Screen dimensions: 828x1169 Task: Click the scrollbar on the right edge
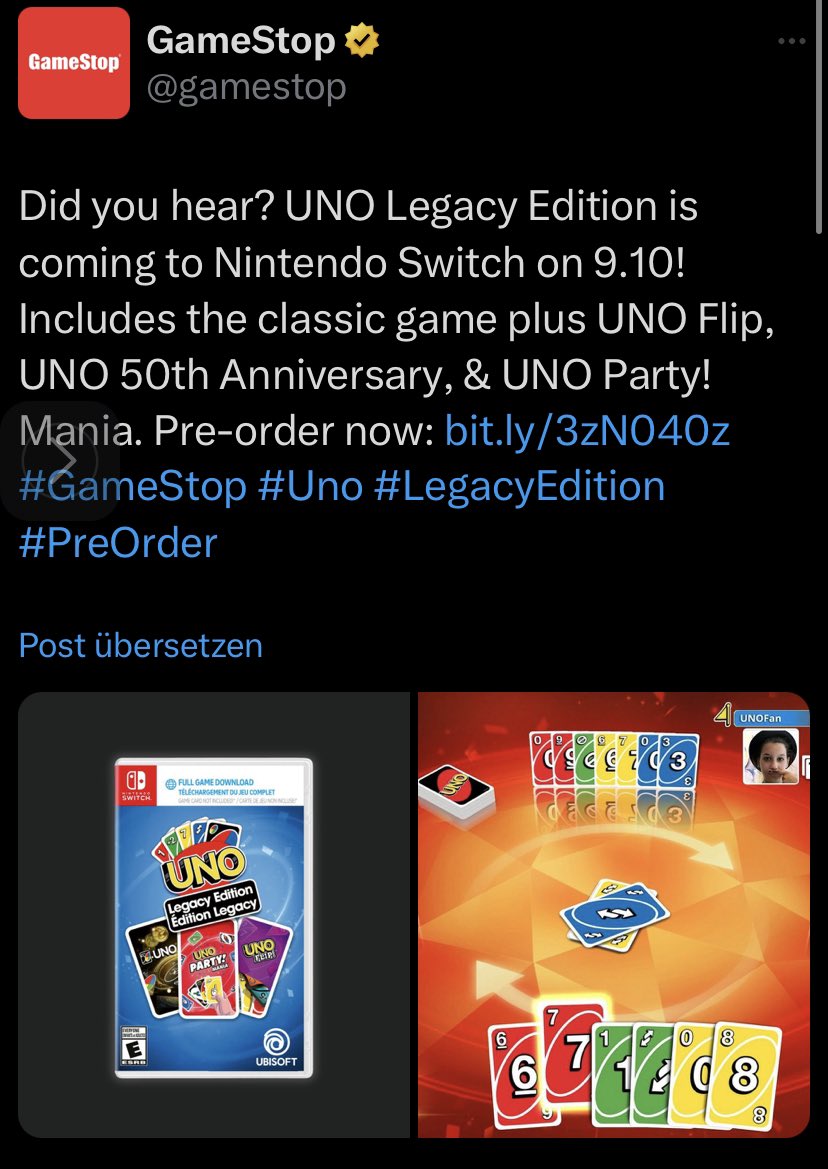(x=820, y=119)
